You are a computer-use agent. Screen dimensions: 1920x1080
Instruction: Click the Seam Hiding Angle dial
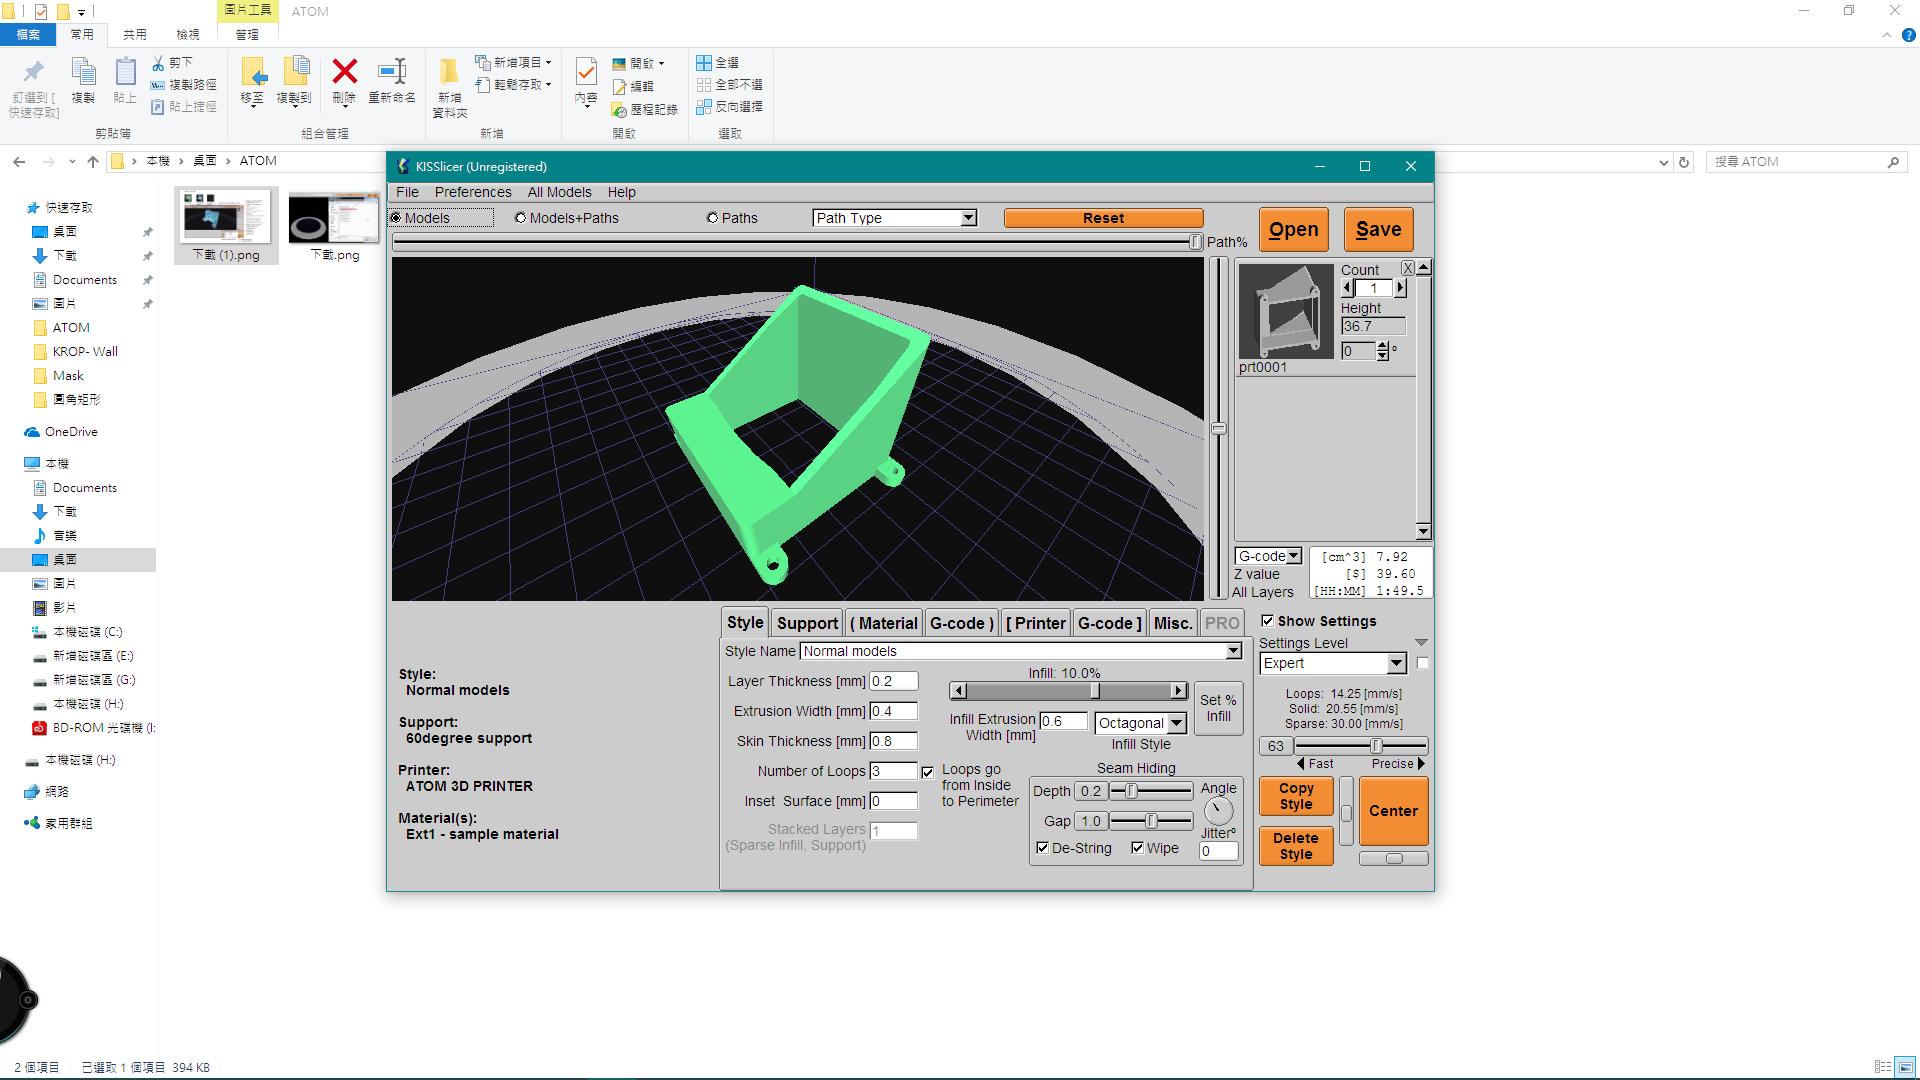1218,810
